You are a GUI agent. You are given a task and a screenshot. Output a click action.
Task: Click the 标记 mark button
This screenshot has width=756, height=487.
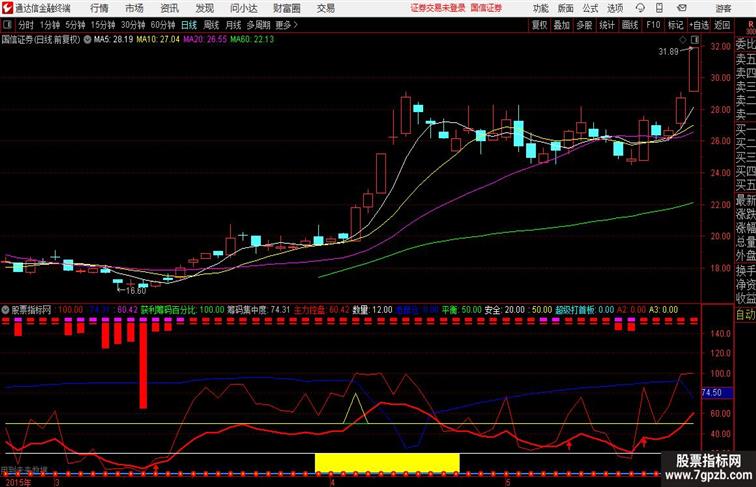(675, 25)
